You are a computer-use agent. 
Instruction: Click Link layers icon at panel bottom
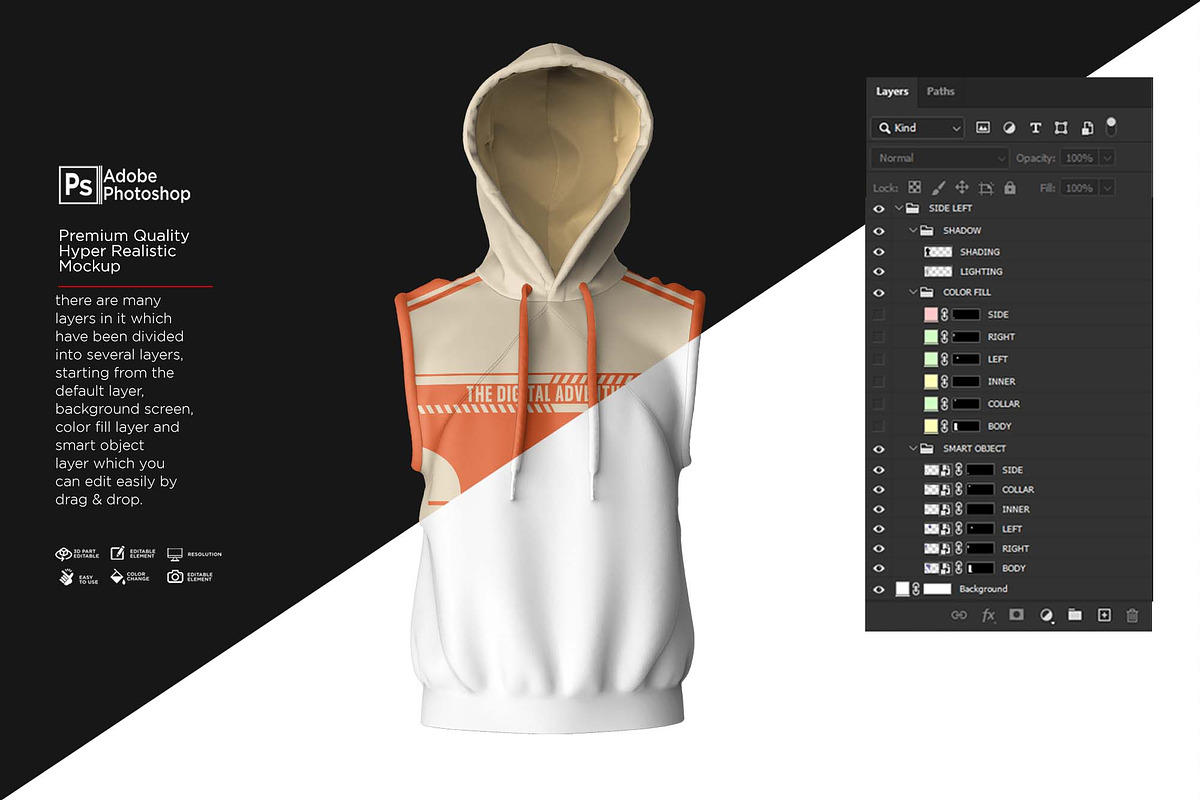tap(959, 615)
